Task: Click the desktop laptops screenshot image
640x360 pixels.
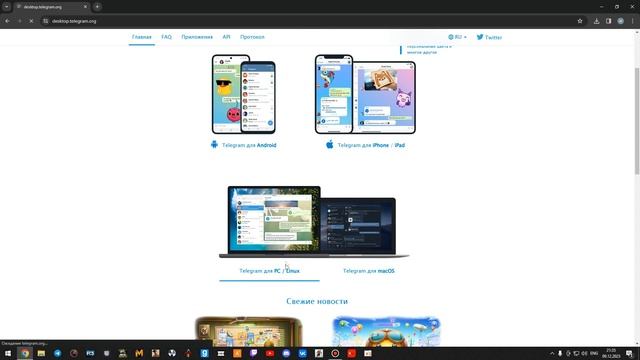Action: click(x=314, y=222)
